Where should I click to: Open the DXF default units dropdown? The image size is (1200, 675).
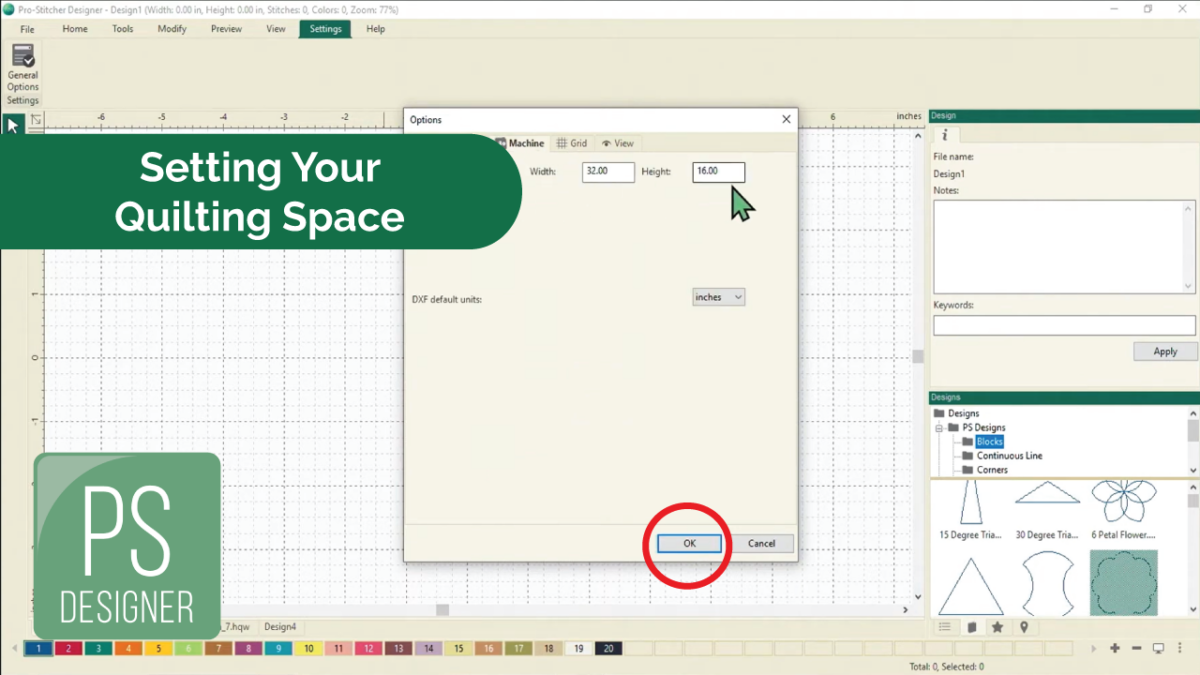pos(718,297)
